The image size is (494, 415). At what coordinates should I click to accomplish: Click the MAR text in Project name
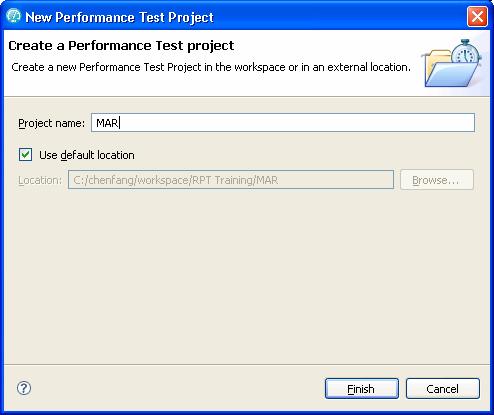[x=107, y=123]
